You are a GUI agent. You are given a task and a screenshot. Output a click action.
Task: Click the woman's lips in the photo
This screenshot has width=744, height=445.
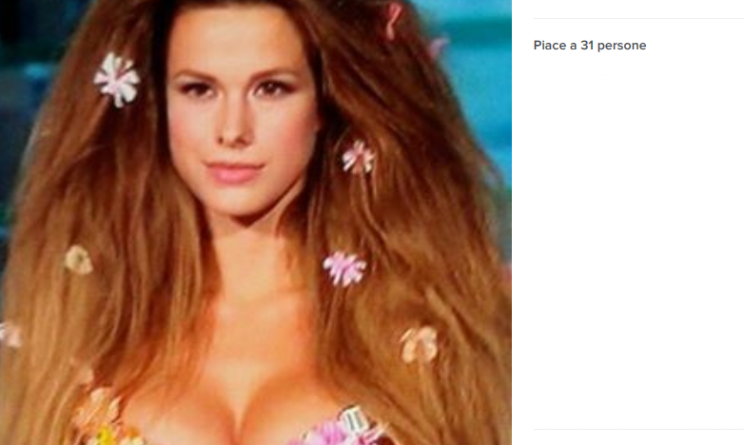click(x=234, y=173)
